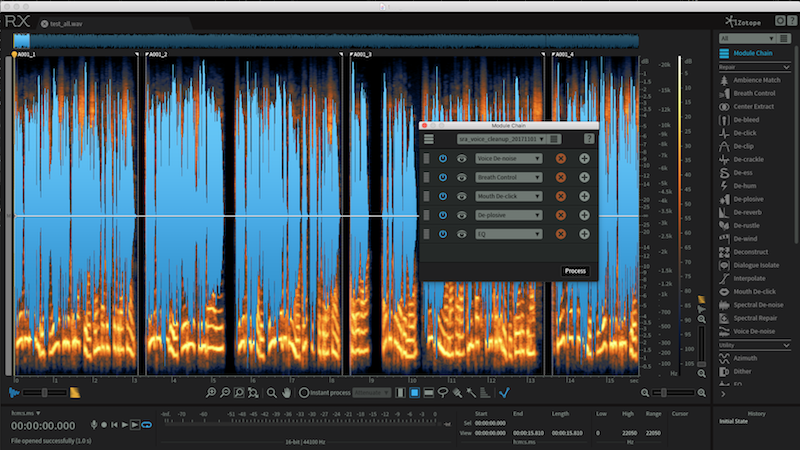800x450 pixels.
Task: Remove Voice De-noise from the chain
Action: pyautogui.click(x=561, y=159)
